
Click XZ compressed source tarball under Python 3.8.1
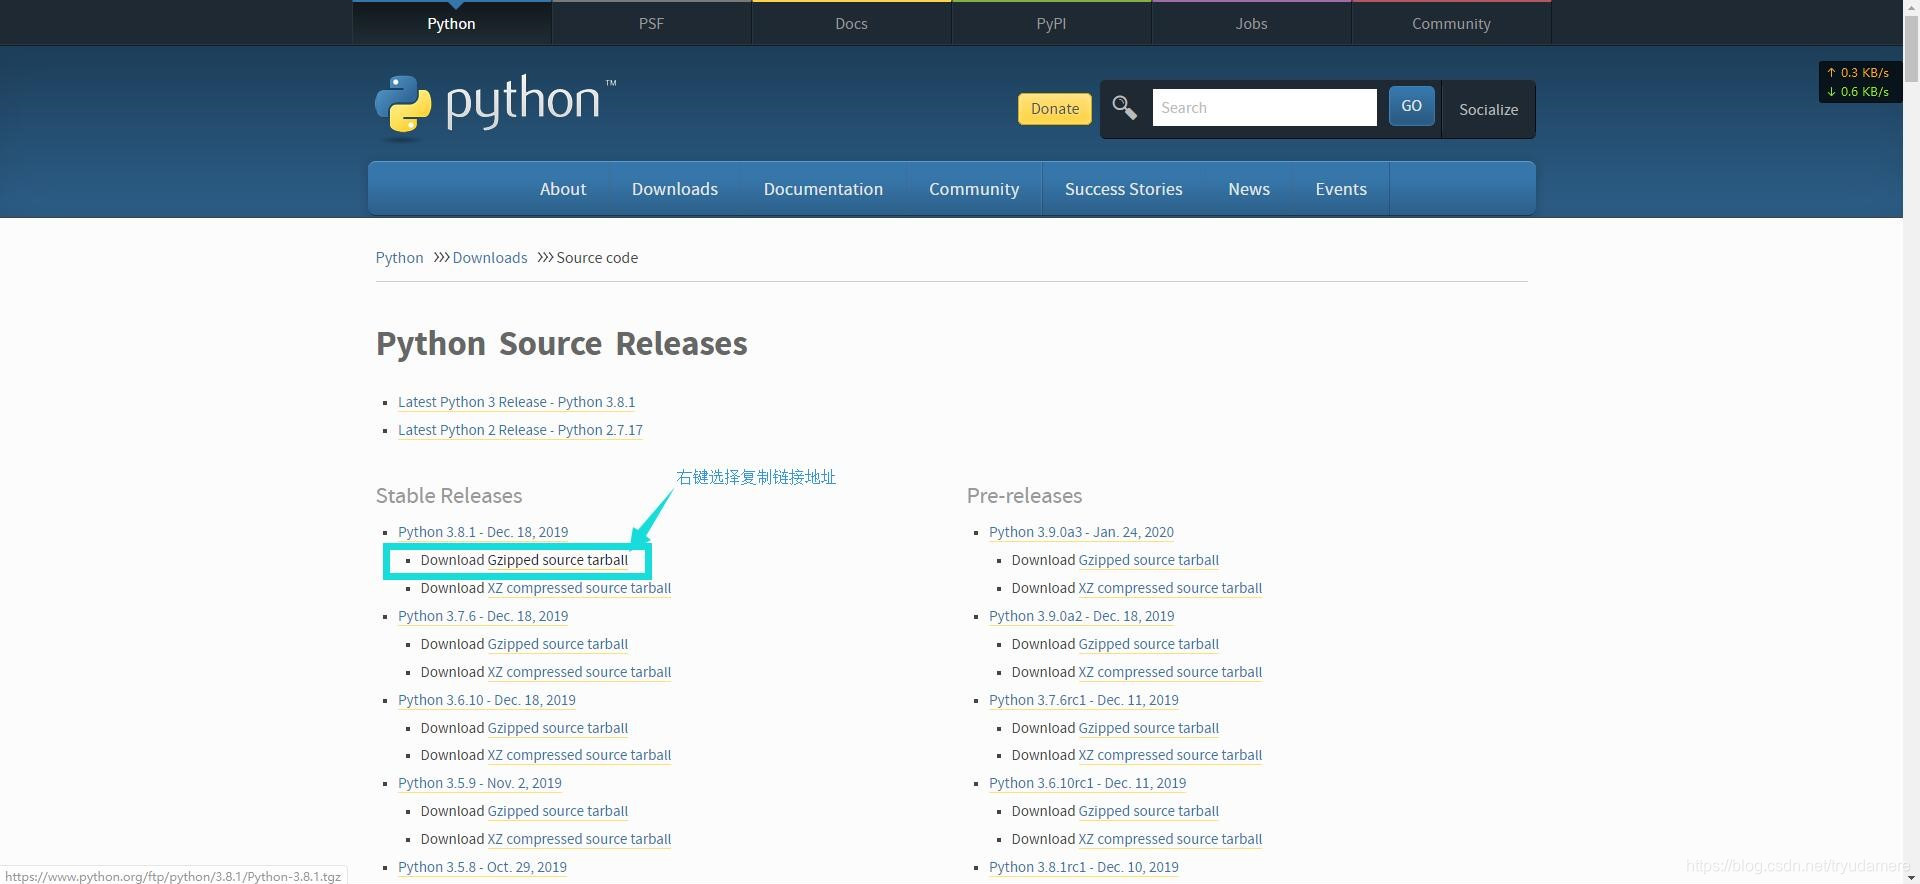coord(579,588)
